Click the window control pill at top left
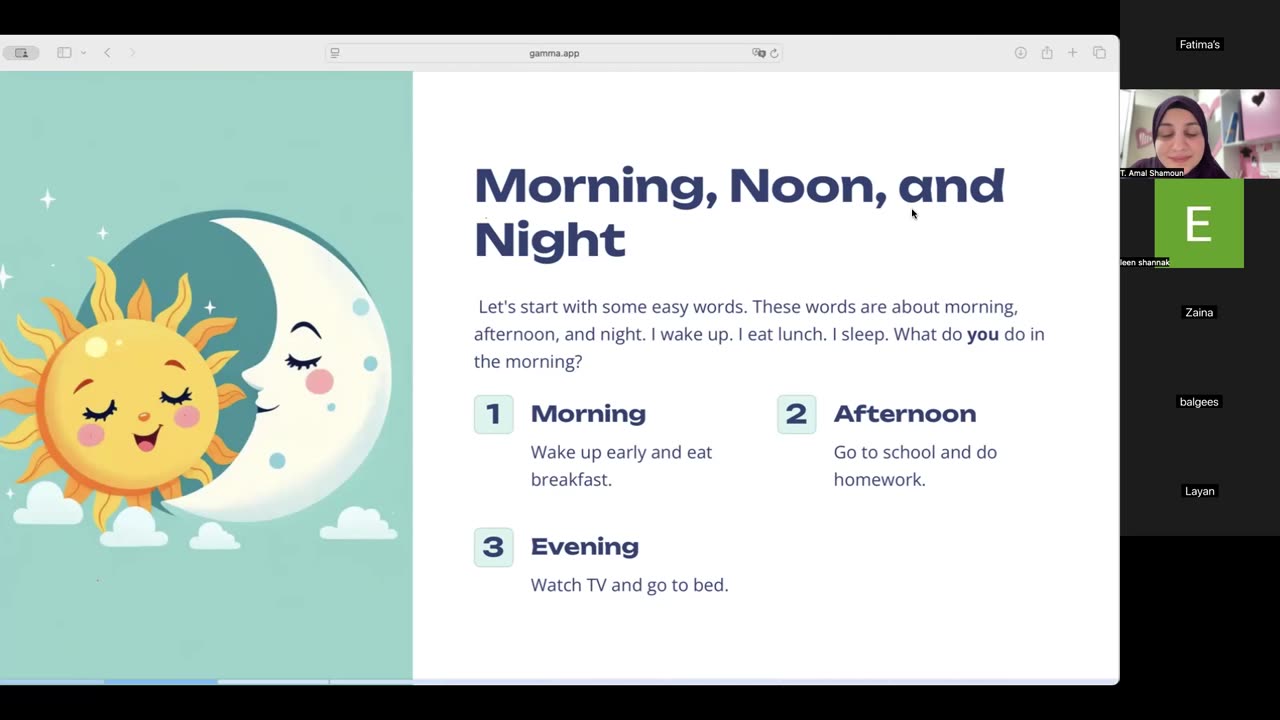The height and width of the screenshot is (720, 1280). 21,53
